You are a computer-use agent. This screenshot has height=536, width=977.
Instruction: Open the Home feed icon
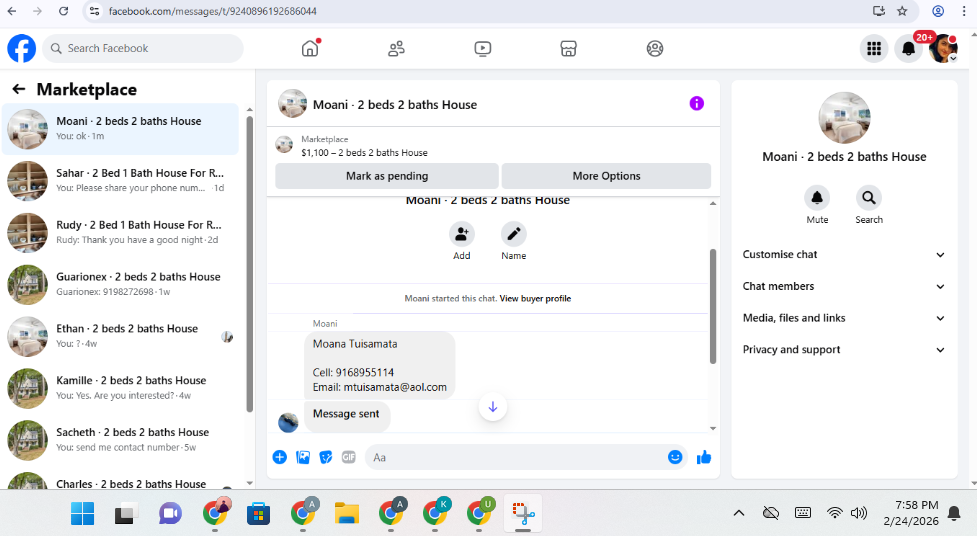click(310, 48)
